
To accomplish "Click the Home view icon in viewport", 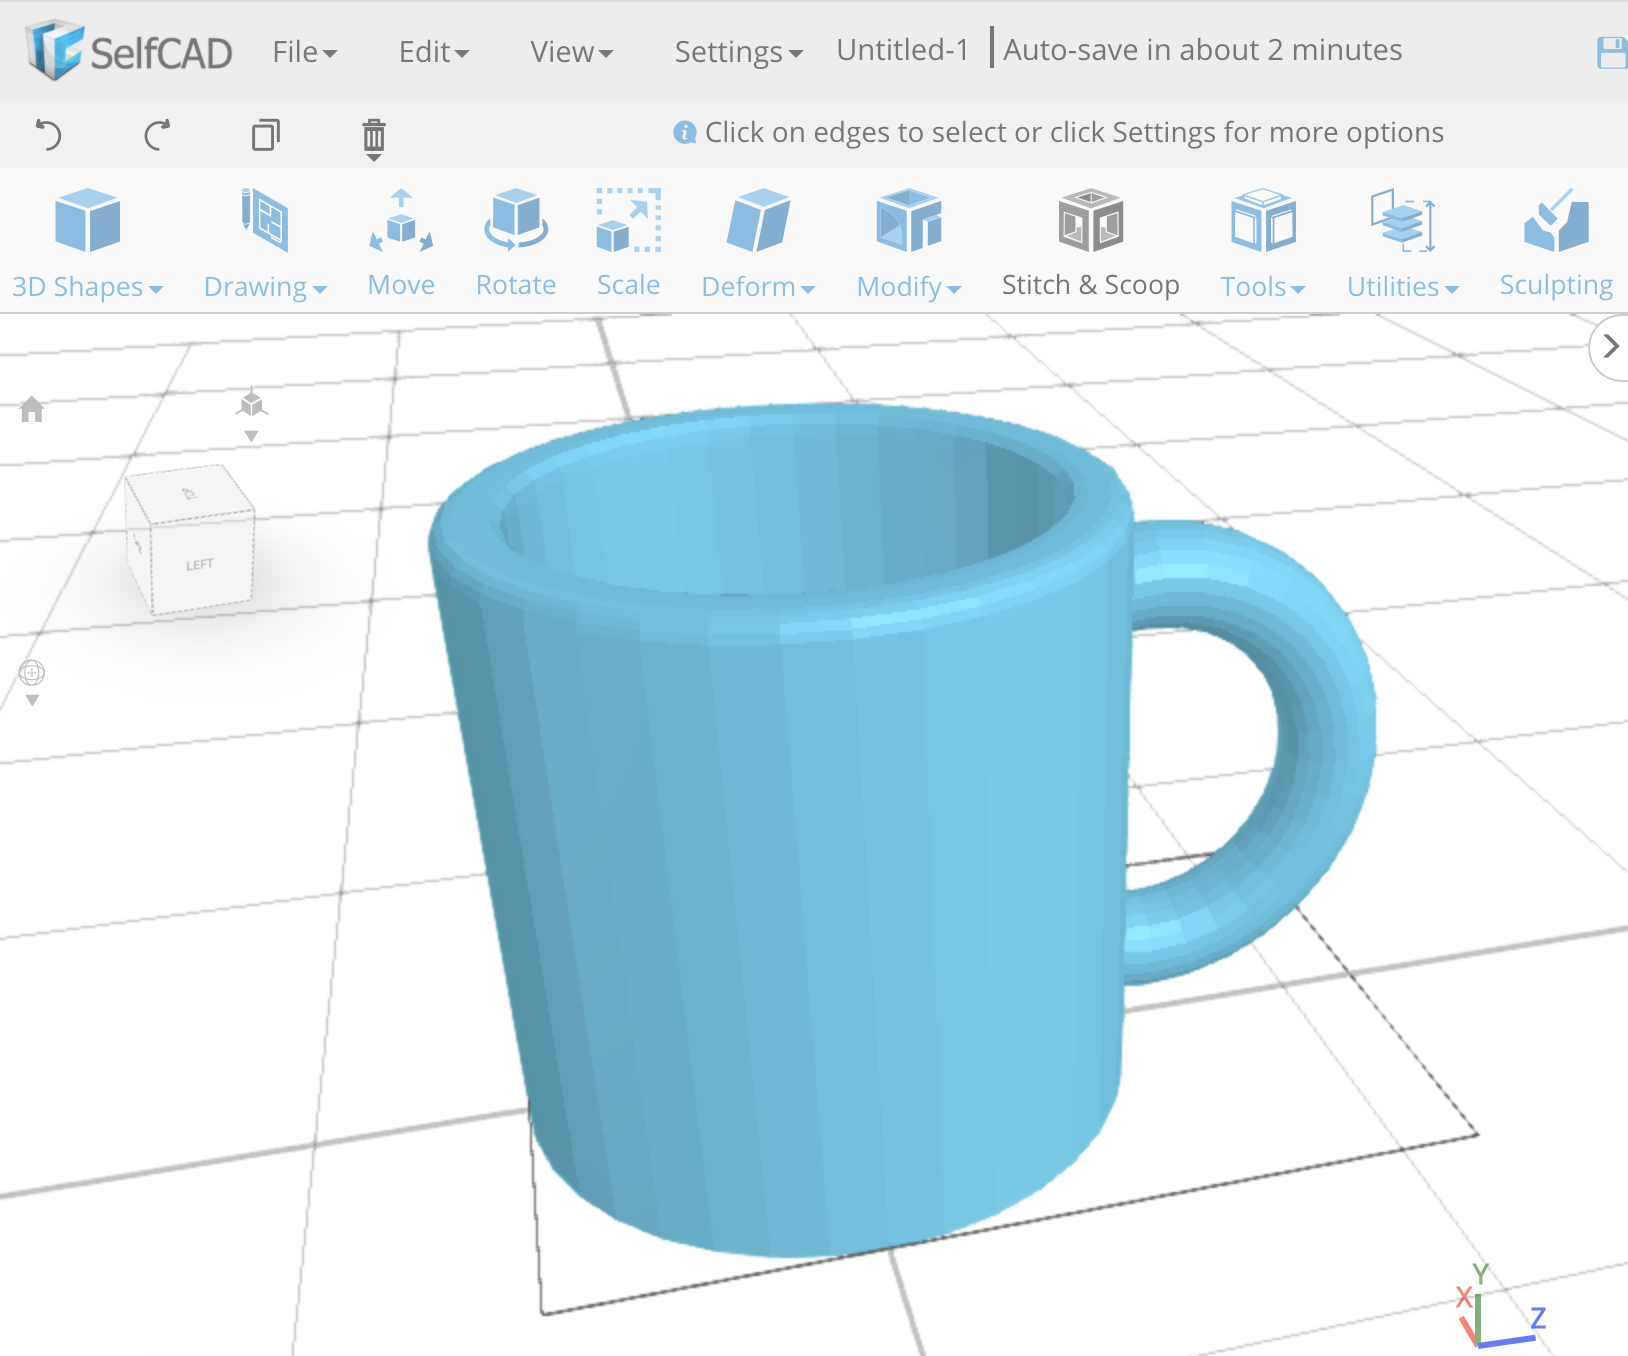I will (x=33, y=409).
